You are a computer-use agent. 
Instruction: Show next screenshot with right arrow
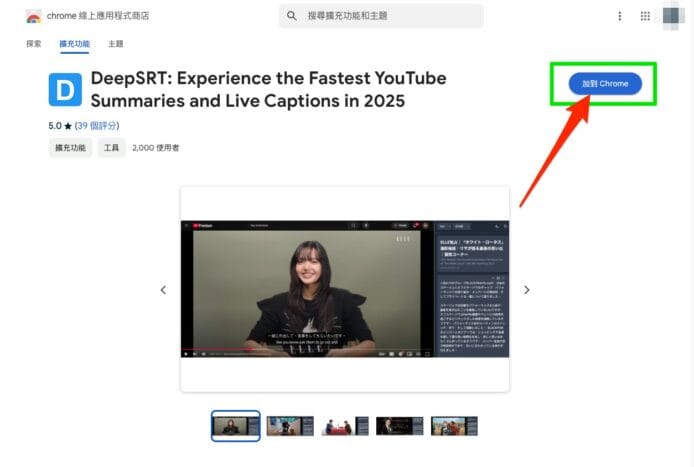point(527,290)
